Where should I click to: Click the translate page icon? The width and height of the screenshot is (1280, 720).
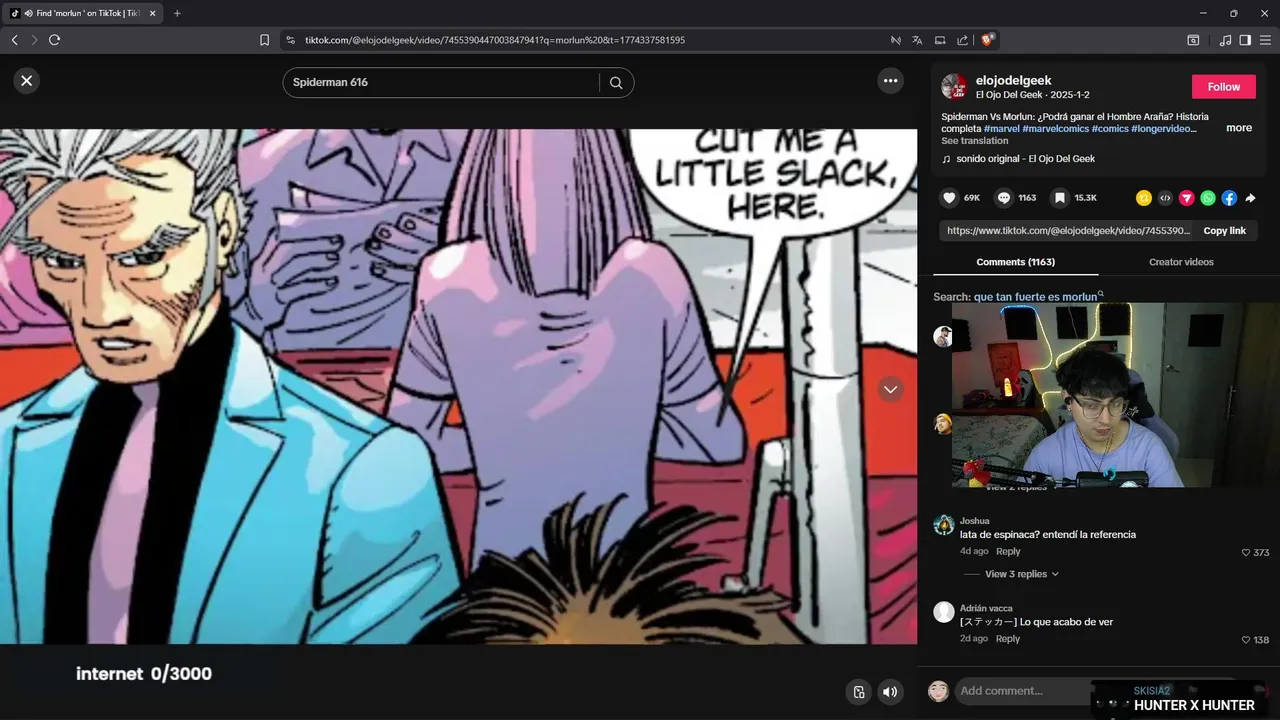pyautogui.click(x=917, y=40)
